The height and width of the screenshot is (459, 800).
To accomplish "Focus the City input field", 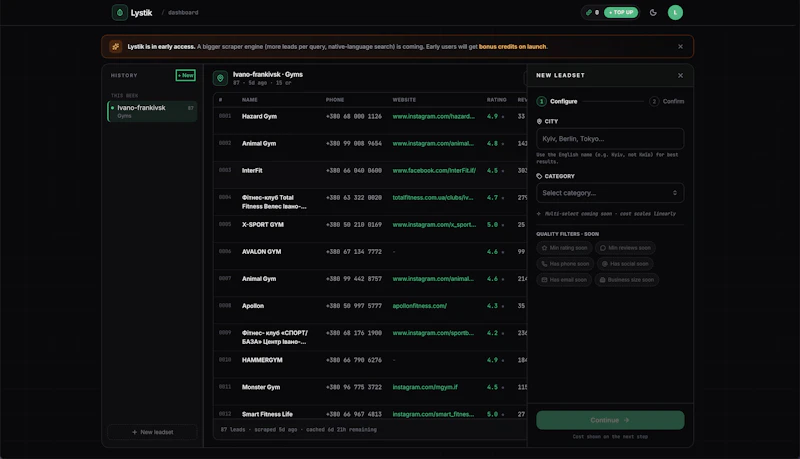I will coord(610,139).
